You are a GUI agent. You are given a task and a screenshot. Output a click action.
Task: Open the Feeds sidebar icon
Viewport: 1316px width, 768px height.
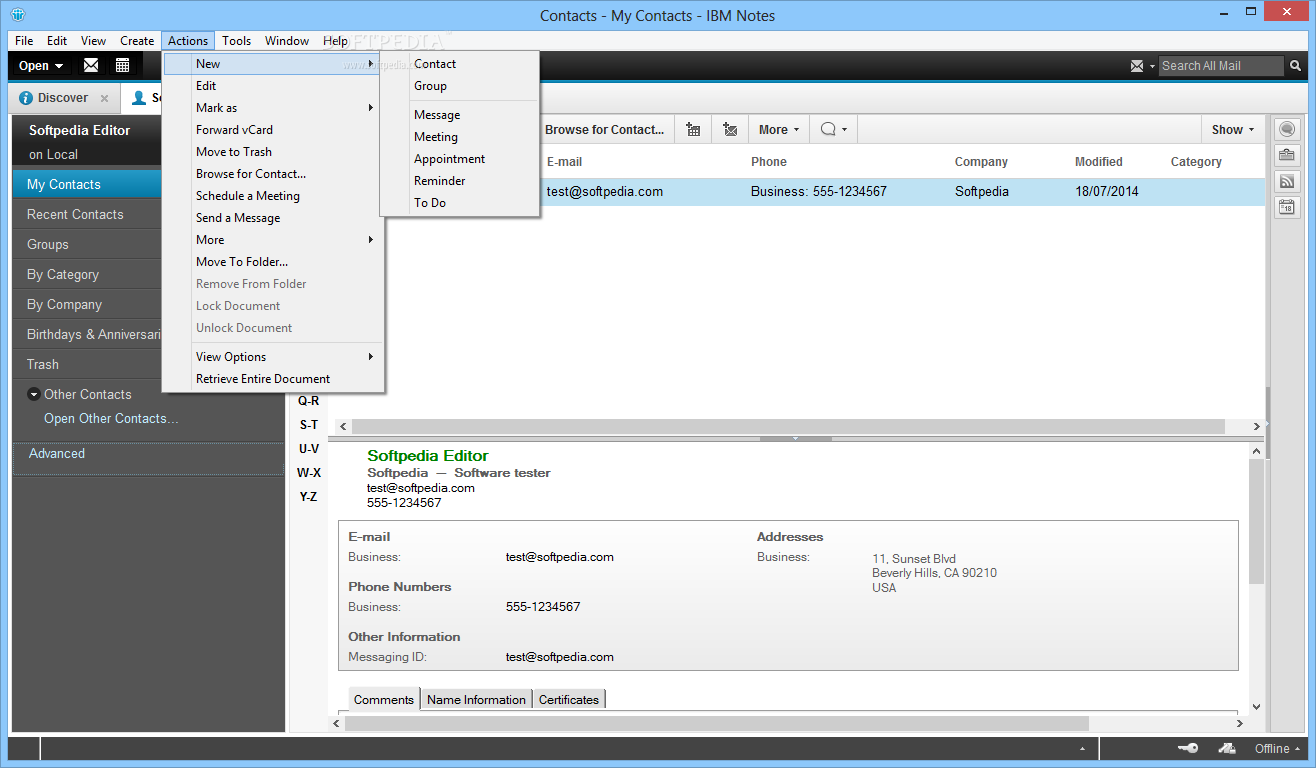coord(1286,182)
